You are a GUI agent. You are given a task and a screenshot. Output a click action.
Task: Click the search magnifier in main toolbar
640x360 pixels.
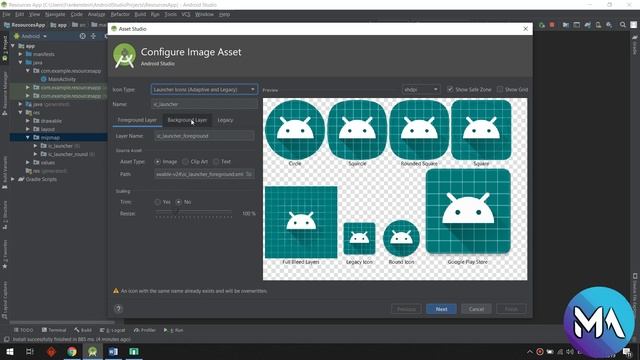pos(622,25)
